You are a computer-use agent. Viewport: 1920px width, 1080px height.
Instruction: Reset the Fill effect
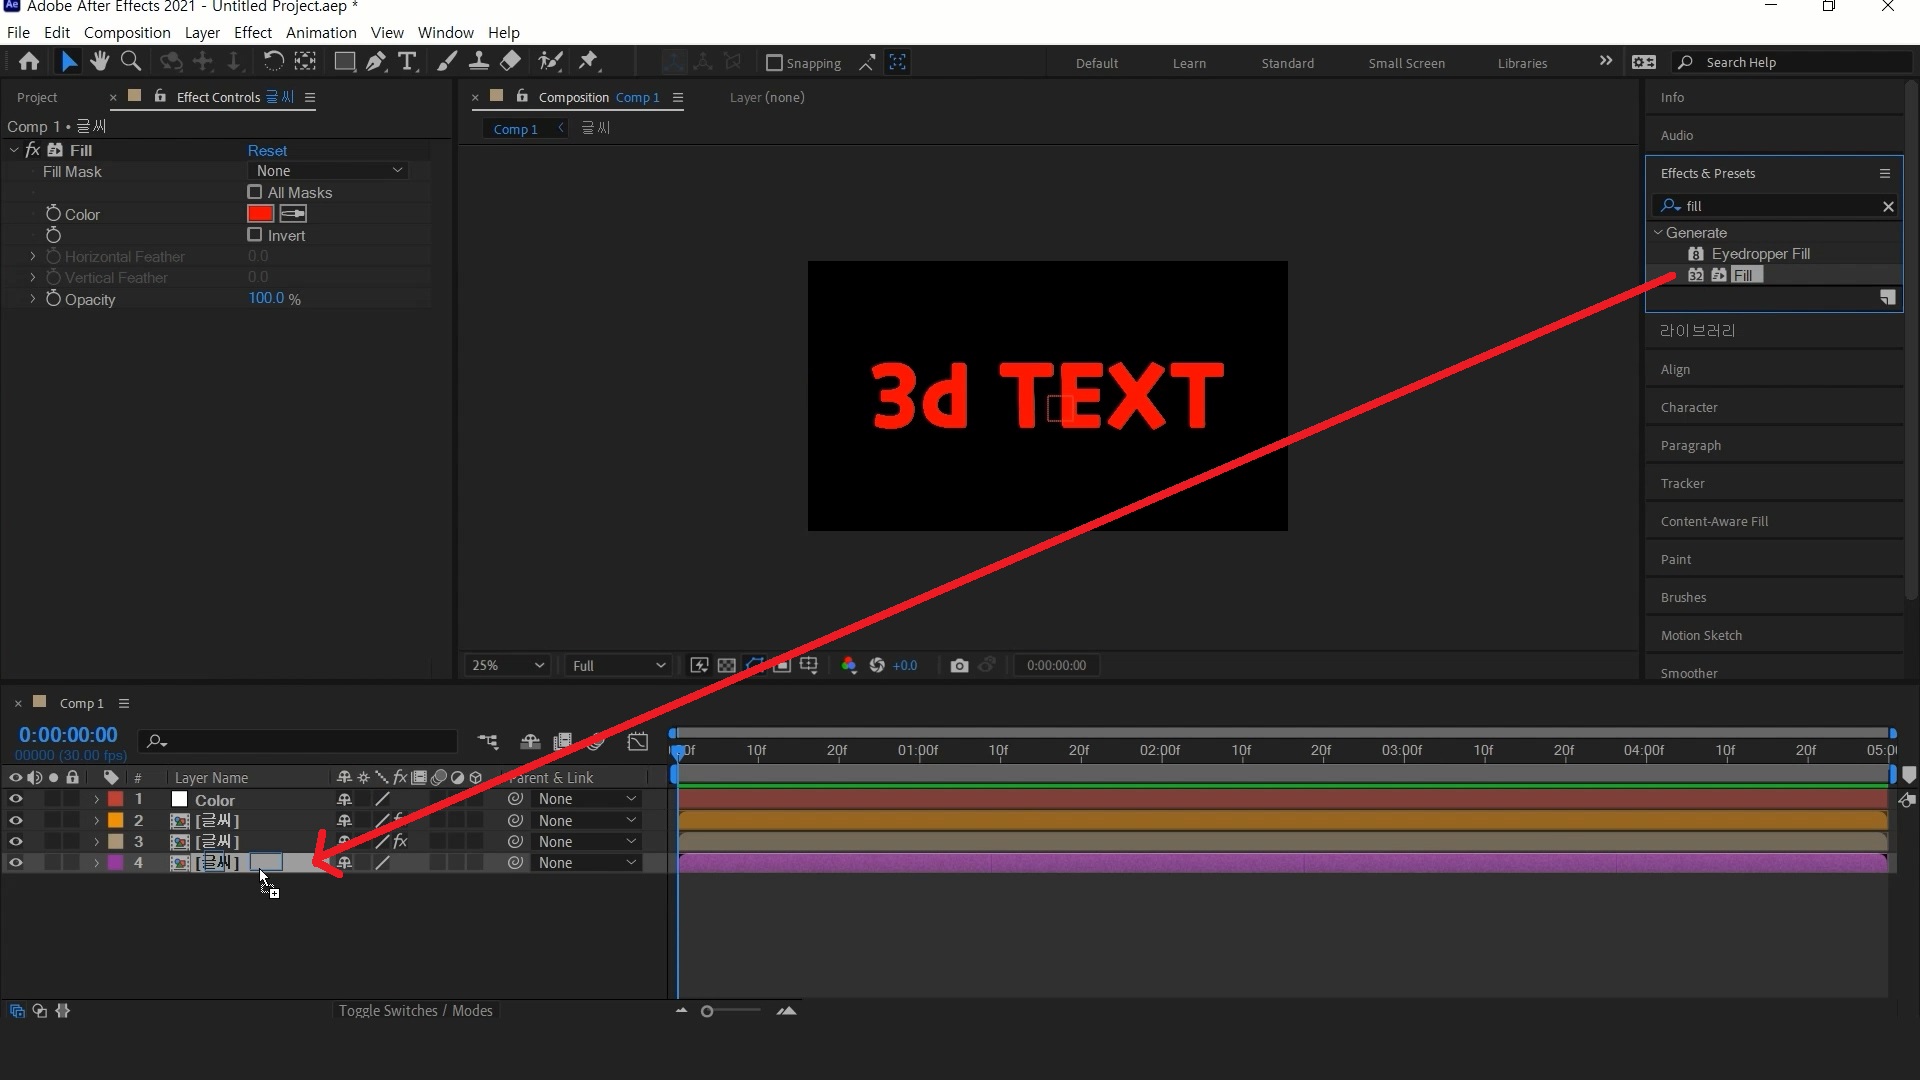tap(267, 150)
